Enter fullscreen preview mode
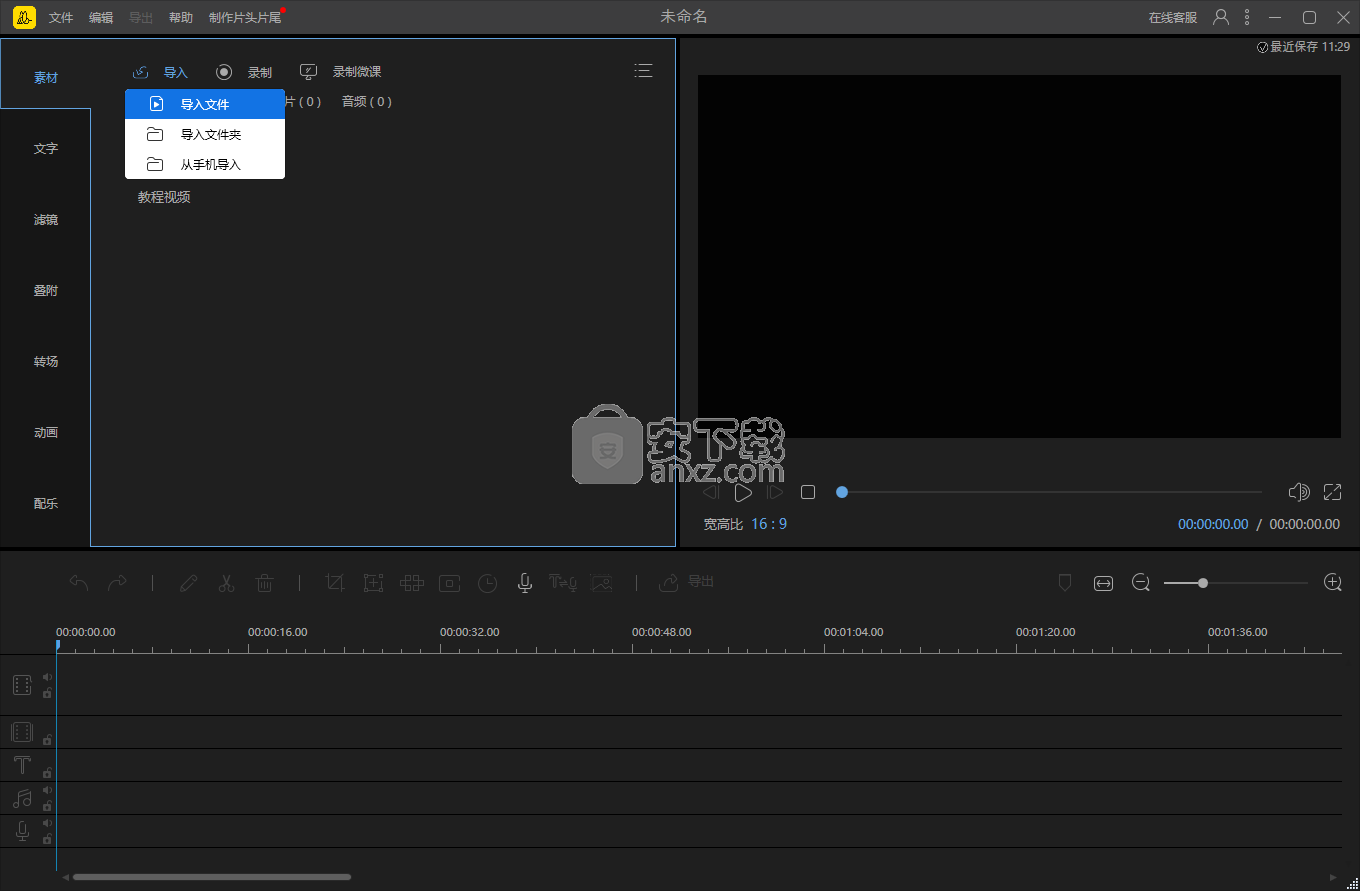 (1332, 492)
